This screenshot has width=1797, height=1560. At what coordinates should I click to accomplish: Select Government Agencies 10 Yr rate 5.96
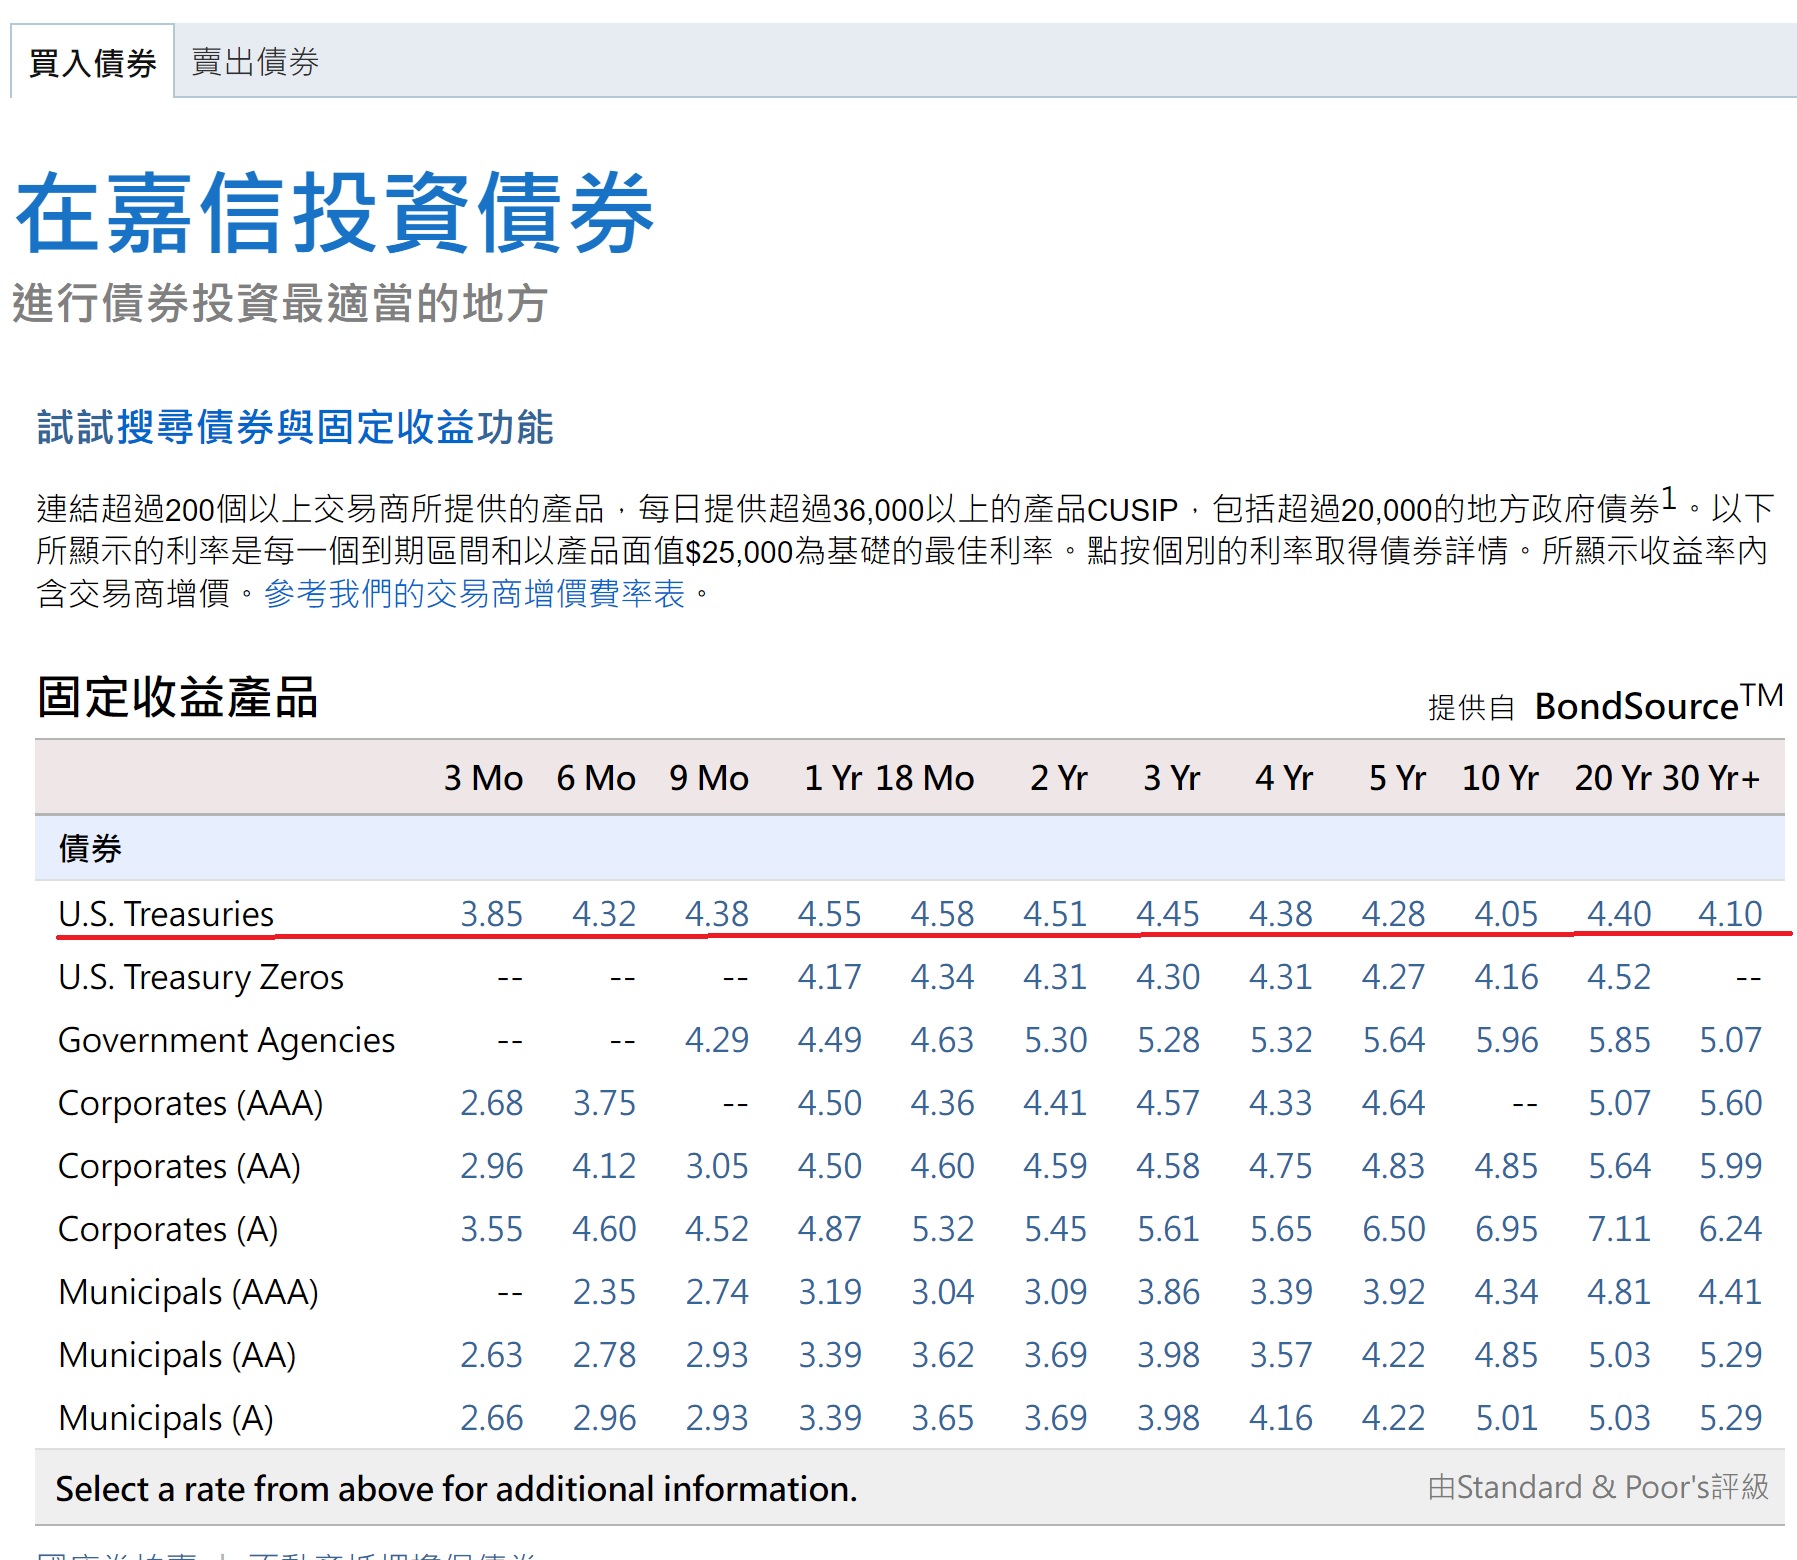pyautogui.click(x=1507, y=1040)
